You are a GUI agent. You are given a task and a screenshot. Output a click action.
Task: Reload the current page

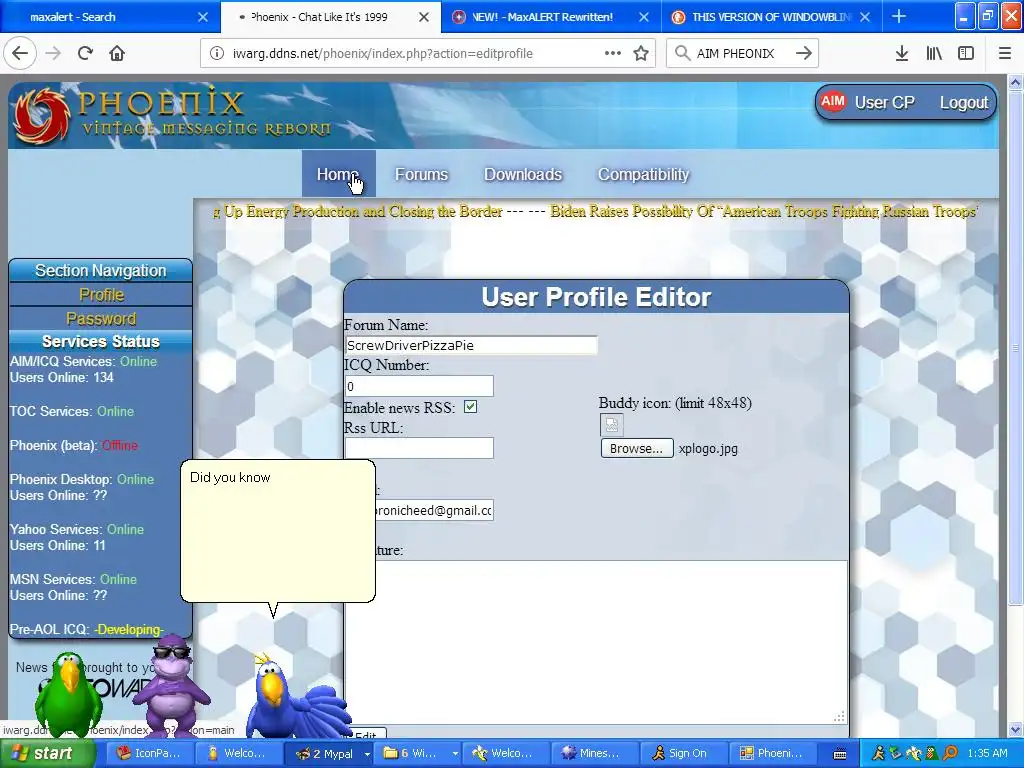86,54
